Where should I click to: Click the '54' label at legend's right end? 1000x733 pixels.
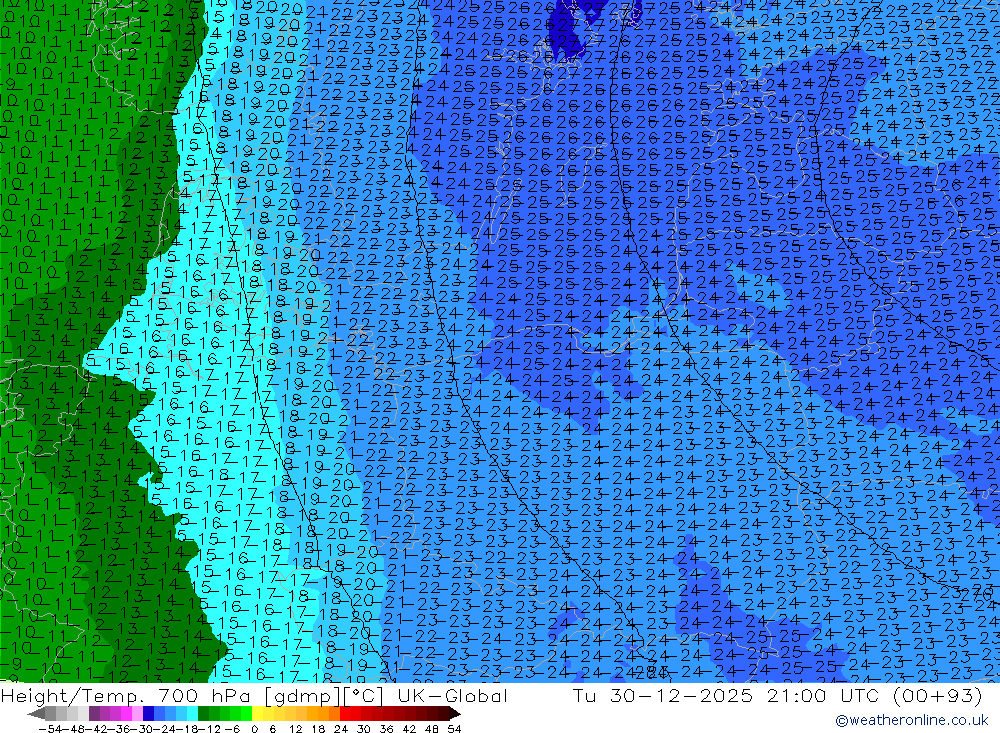454,729
